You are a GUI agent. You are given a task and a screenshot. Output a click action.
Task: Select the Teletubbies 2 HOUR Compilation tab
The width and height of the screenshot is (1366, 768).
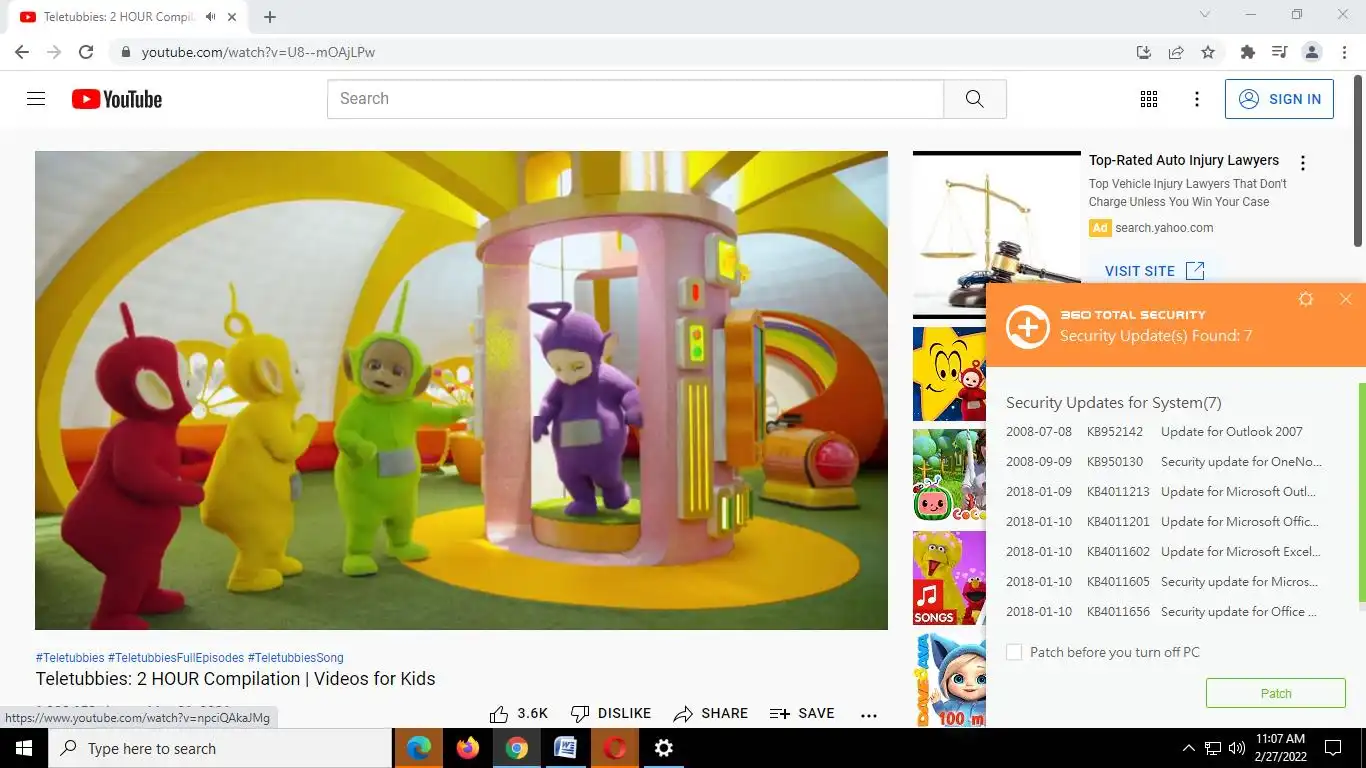(x=128, y=17)
